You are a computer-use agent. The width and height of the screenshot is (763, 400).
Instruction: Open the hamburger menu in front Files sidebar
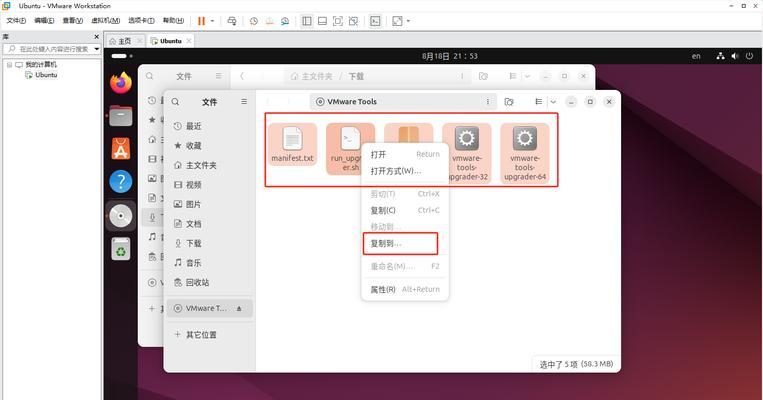[244, 102]
